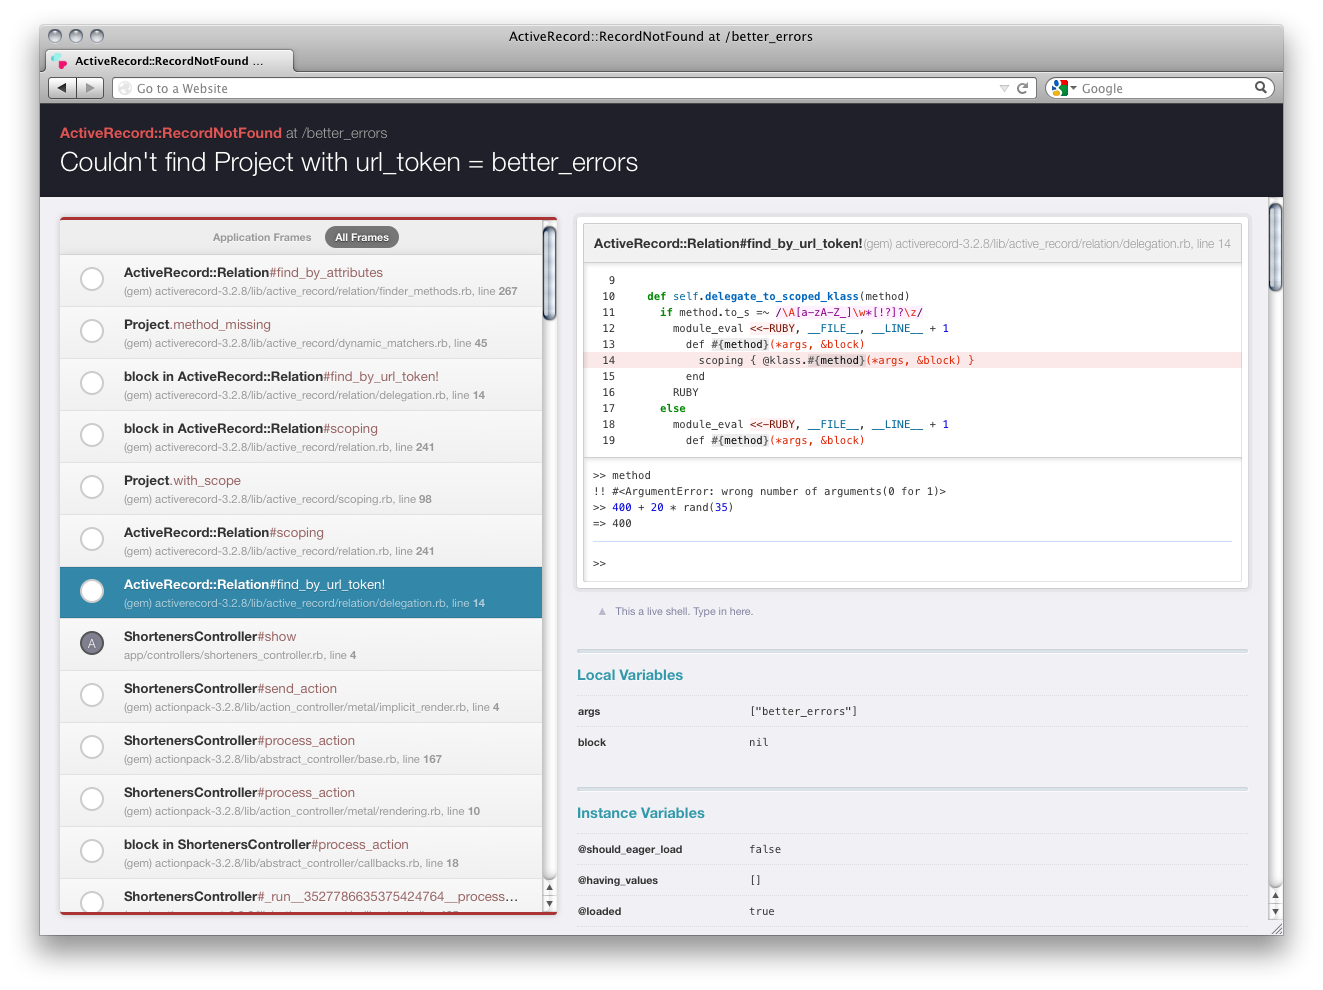Select circle for block in Relation#scoping frame

coord(92,435)
